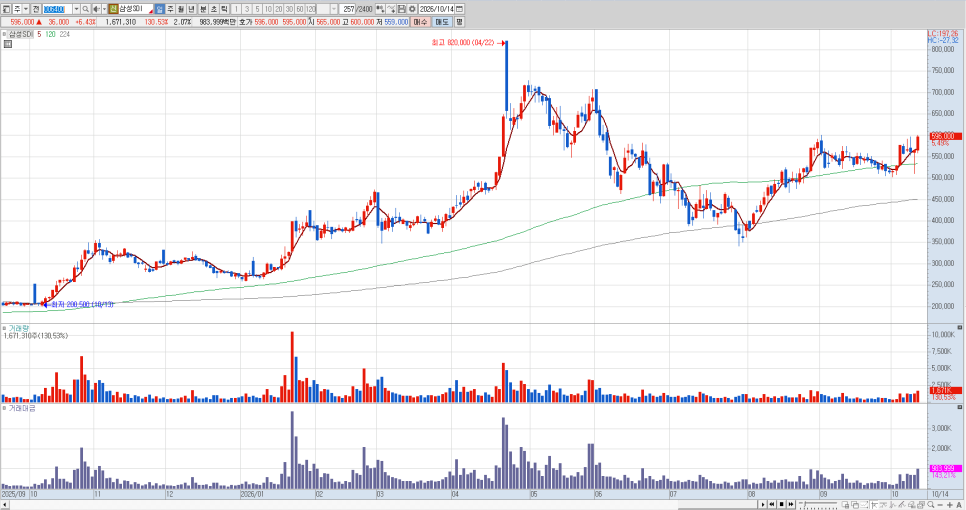Select the 주 weekly period toggle
Viewport: 966px width, 510px height.
(170, 9)
